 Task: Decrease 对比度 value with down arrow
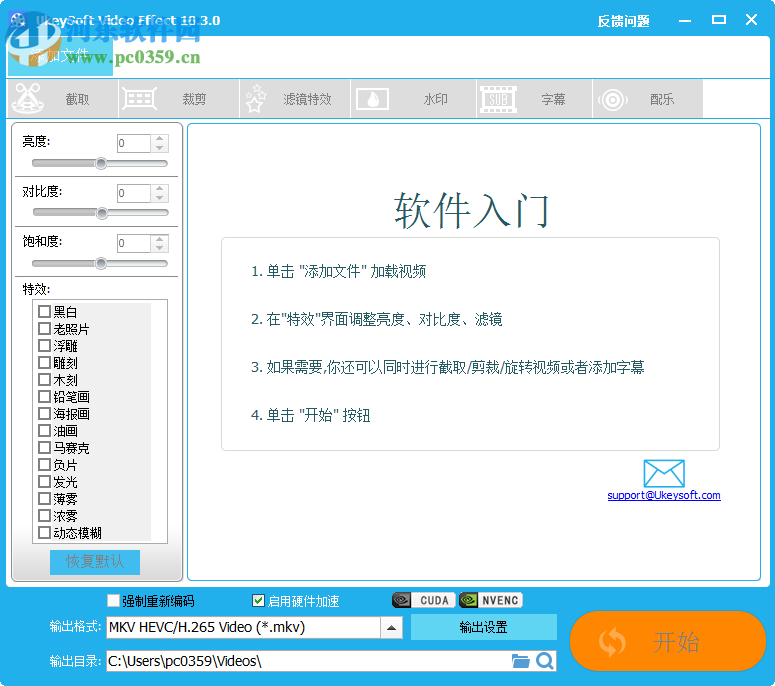[160, 198]
